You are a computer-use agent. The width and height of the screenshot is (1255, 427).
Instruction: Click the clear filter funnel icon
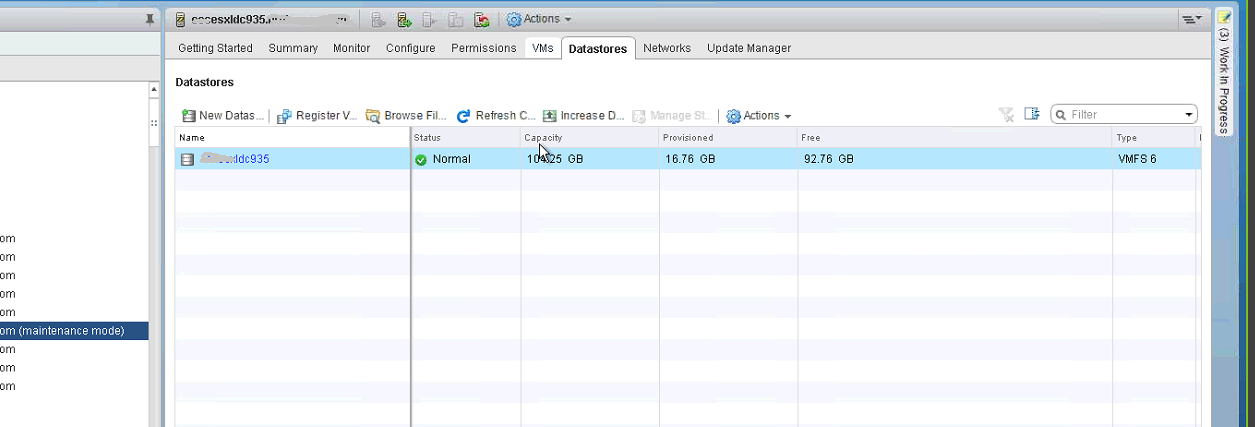(1007, 115)
